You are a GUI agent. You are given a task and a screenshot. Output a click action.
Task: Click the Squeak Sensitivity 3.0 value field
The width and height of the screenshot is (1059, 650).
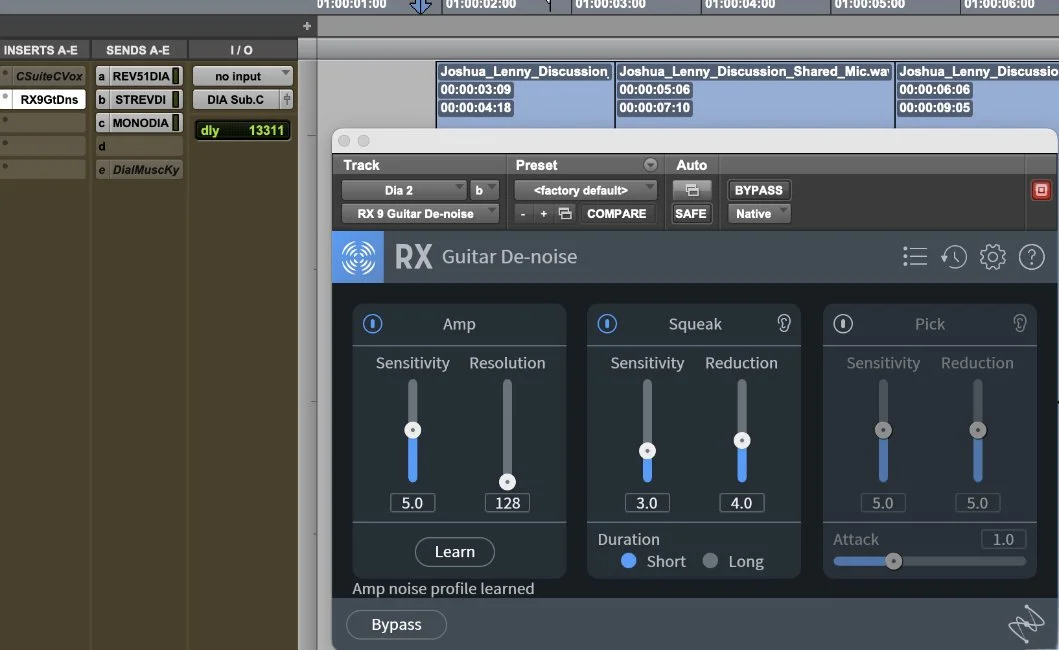click(647, 503)
